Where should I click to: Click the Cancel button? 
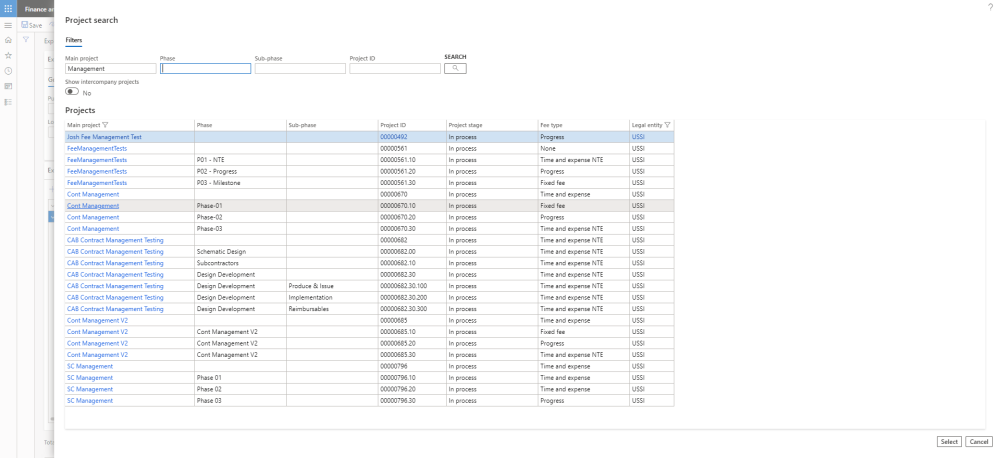point(978,441)
